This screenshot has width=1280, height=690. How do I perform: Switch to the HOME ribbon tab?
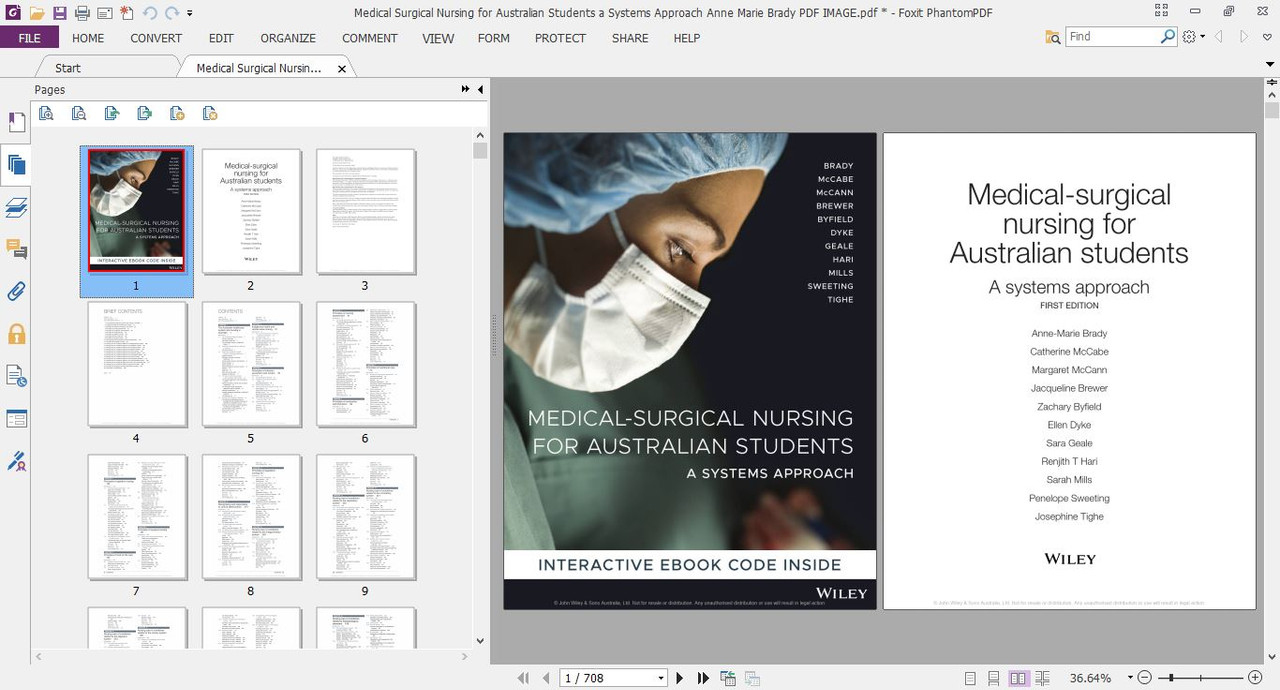click(88, 38)
